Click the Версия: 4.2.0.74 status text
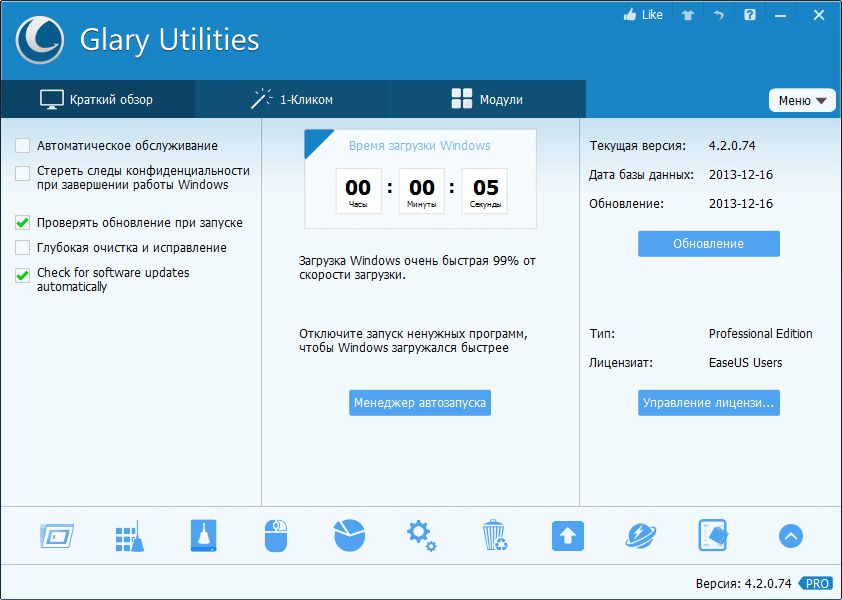 pyautogui.click(x=743, y=583)
